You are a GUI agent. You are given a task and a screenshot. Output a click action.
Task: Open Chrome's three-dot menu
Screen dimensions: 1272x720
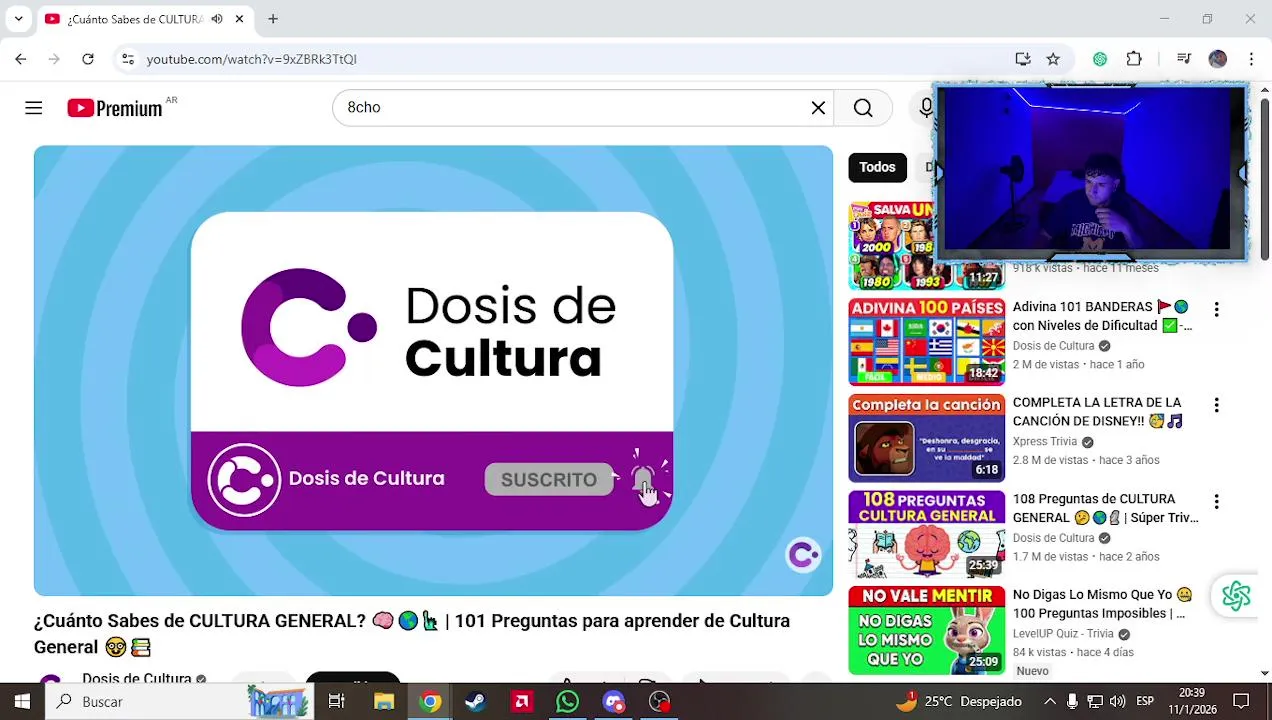[x=1251, y=59]
